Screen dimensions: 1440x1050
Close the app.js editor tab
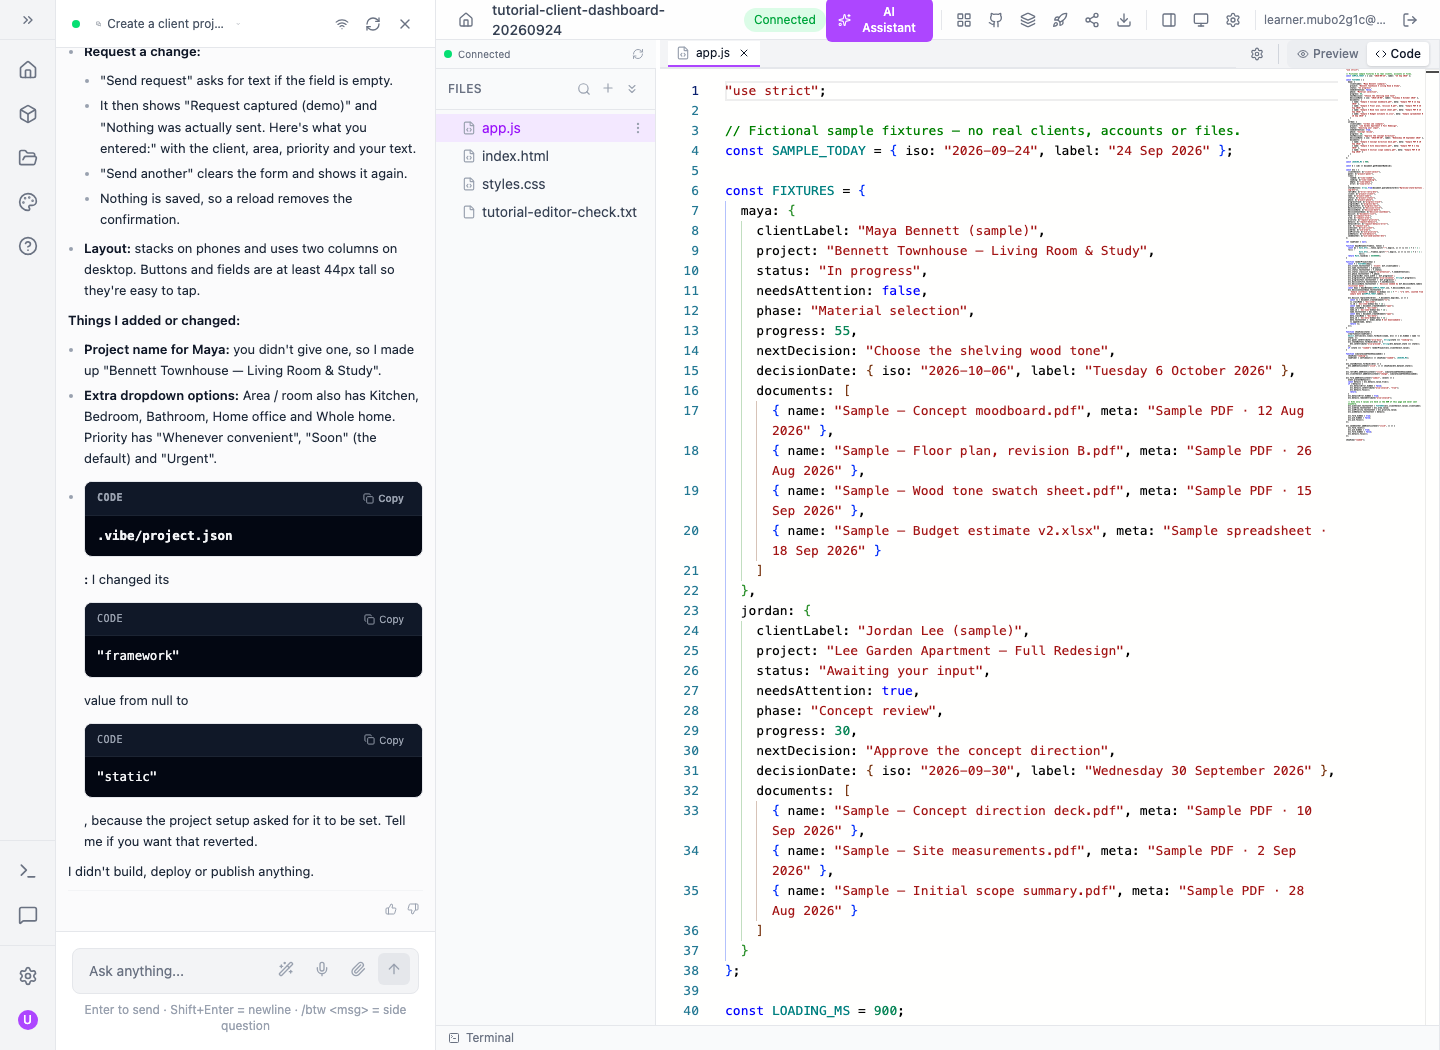point(744,53)
